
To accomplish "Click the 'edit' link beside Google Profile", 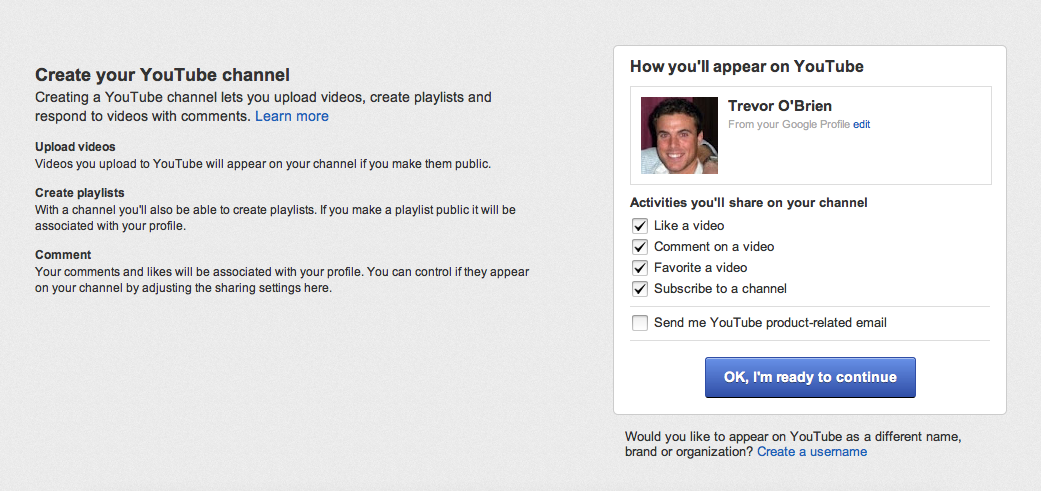I will (x=862, y=124).
